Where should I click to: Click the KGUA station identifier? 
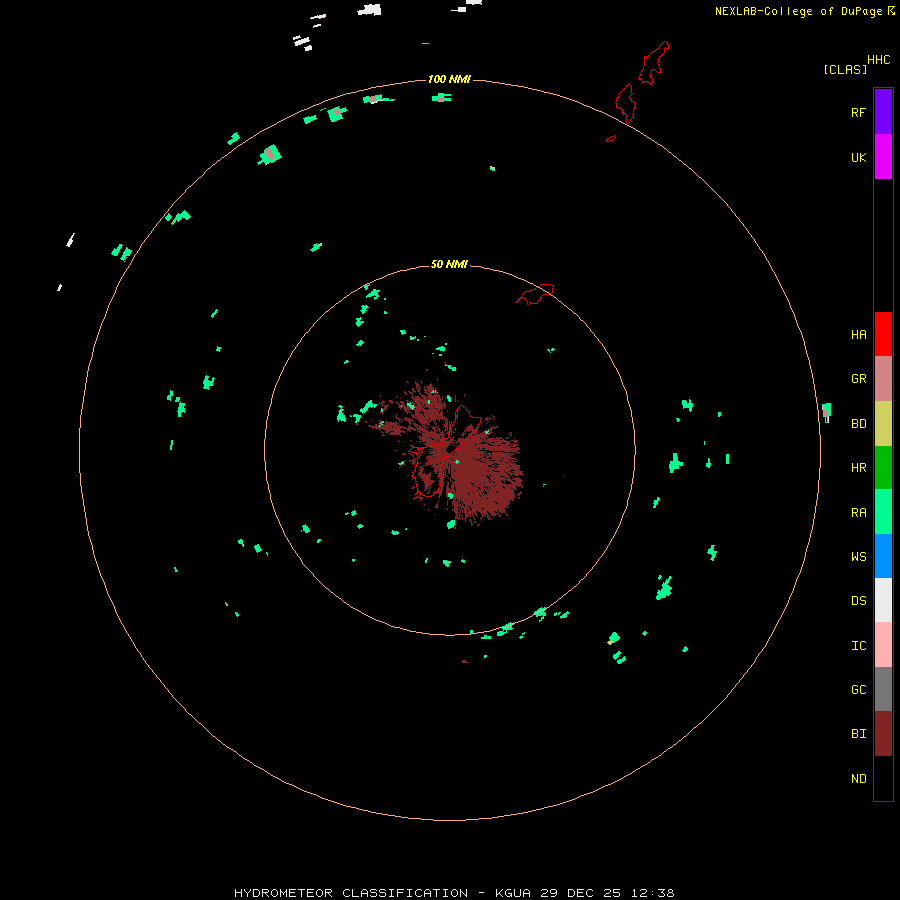click(x=513, y=893)
